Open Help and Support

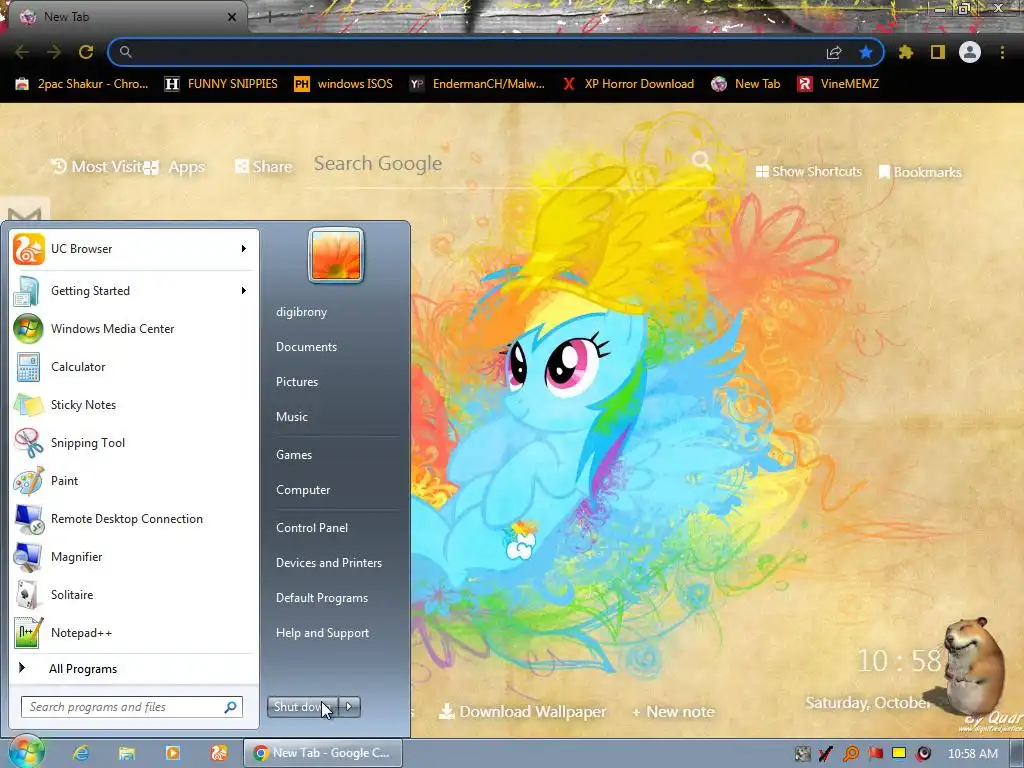pos(322,633)
